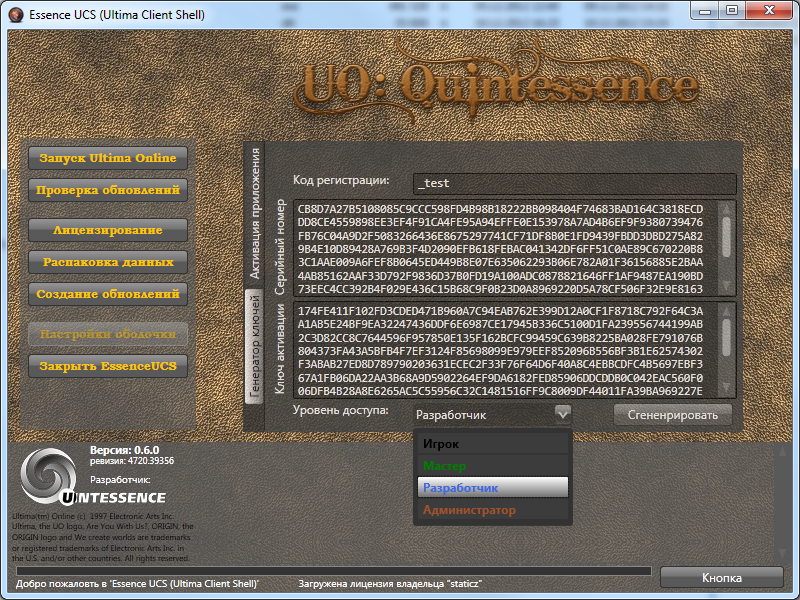800x600 pixels.
Task: Click the 'Распаковка данных' button
Action: click(x=108, y=262)
